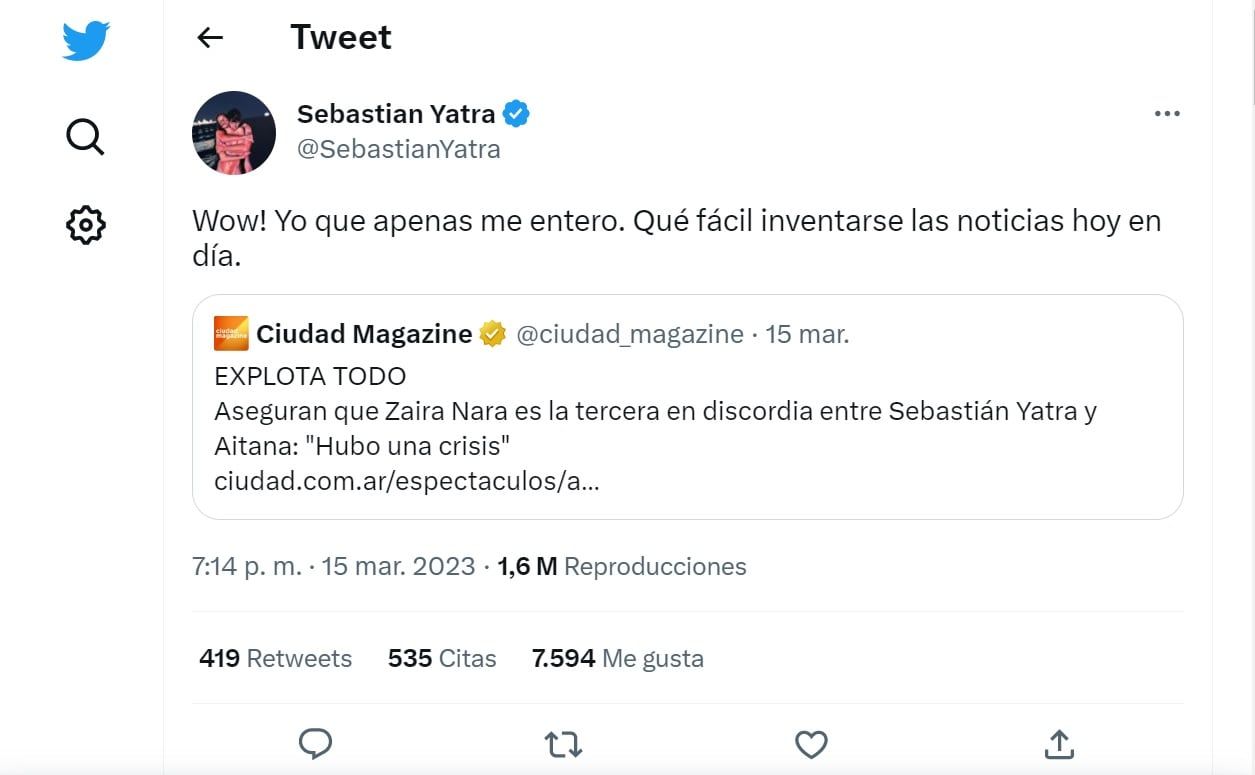Click the Twitter bird logo
This screenshot has width=1255, height=775.
[x=86, y=41]
